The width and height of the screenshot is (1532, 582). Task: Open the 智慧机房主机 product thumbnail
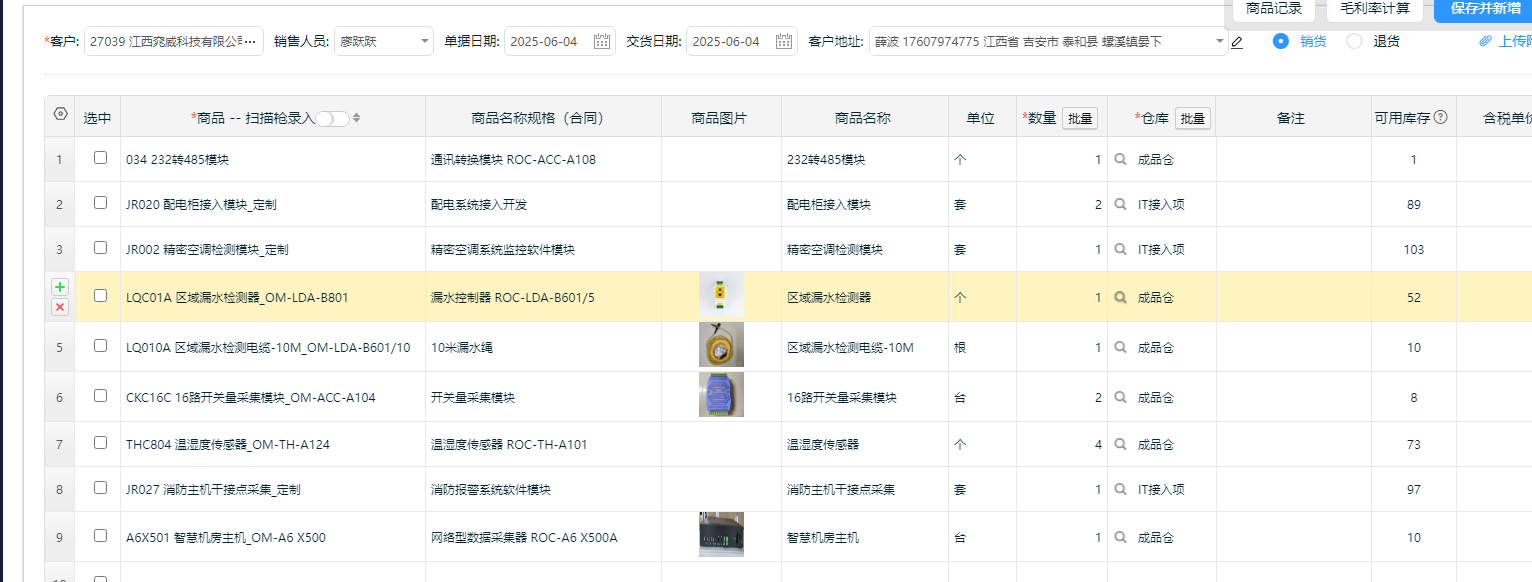(x=721, y=535)
